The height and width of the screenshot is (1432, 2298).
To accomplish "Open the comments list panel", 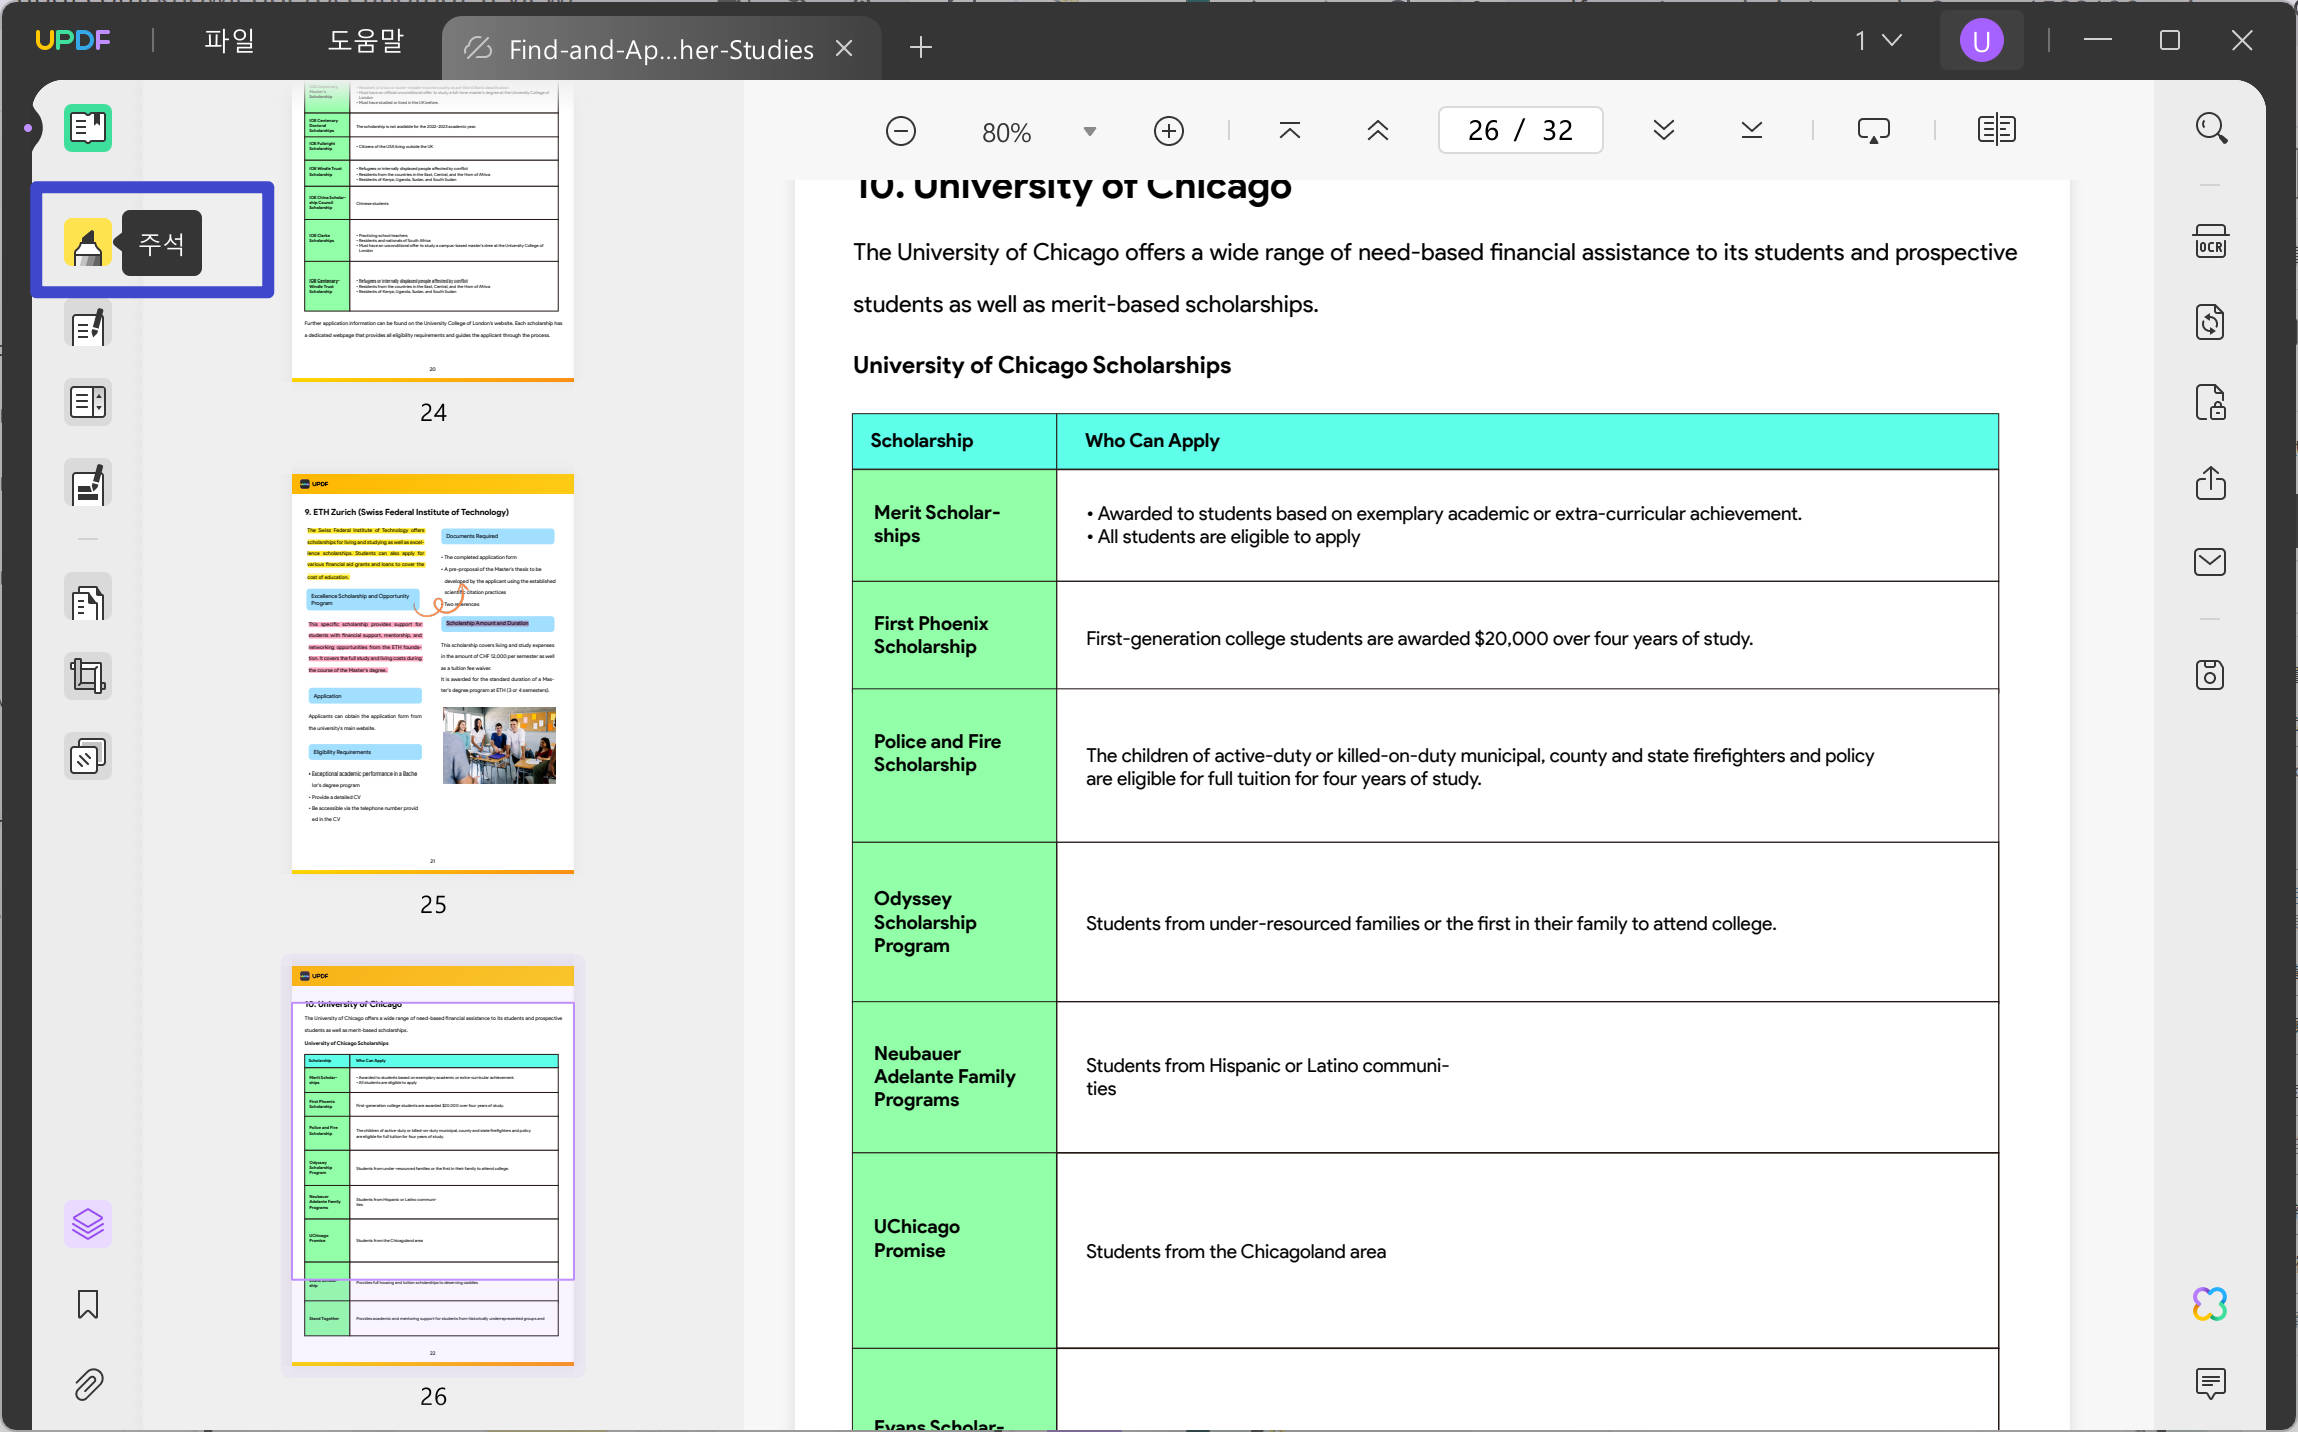I will click(2211, 1383).
